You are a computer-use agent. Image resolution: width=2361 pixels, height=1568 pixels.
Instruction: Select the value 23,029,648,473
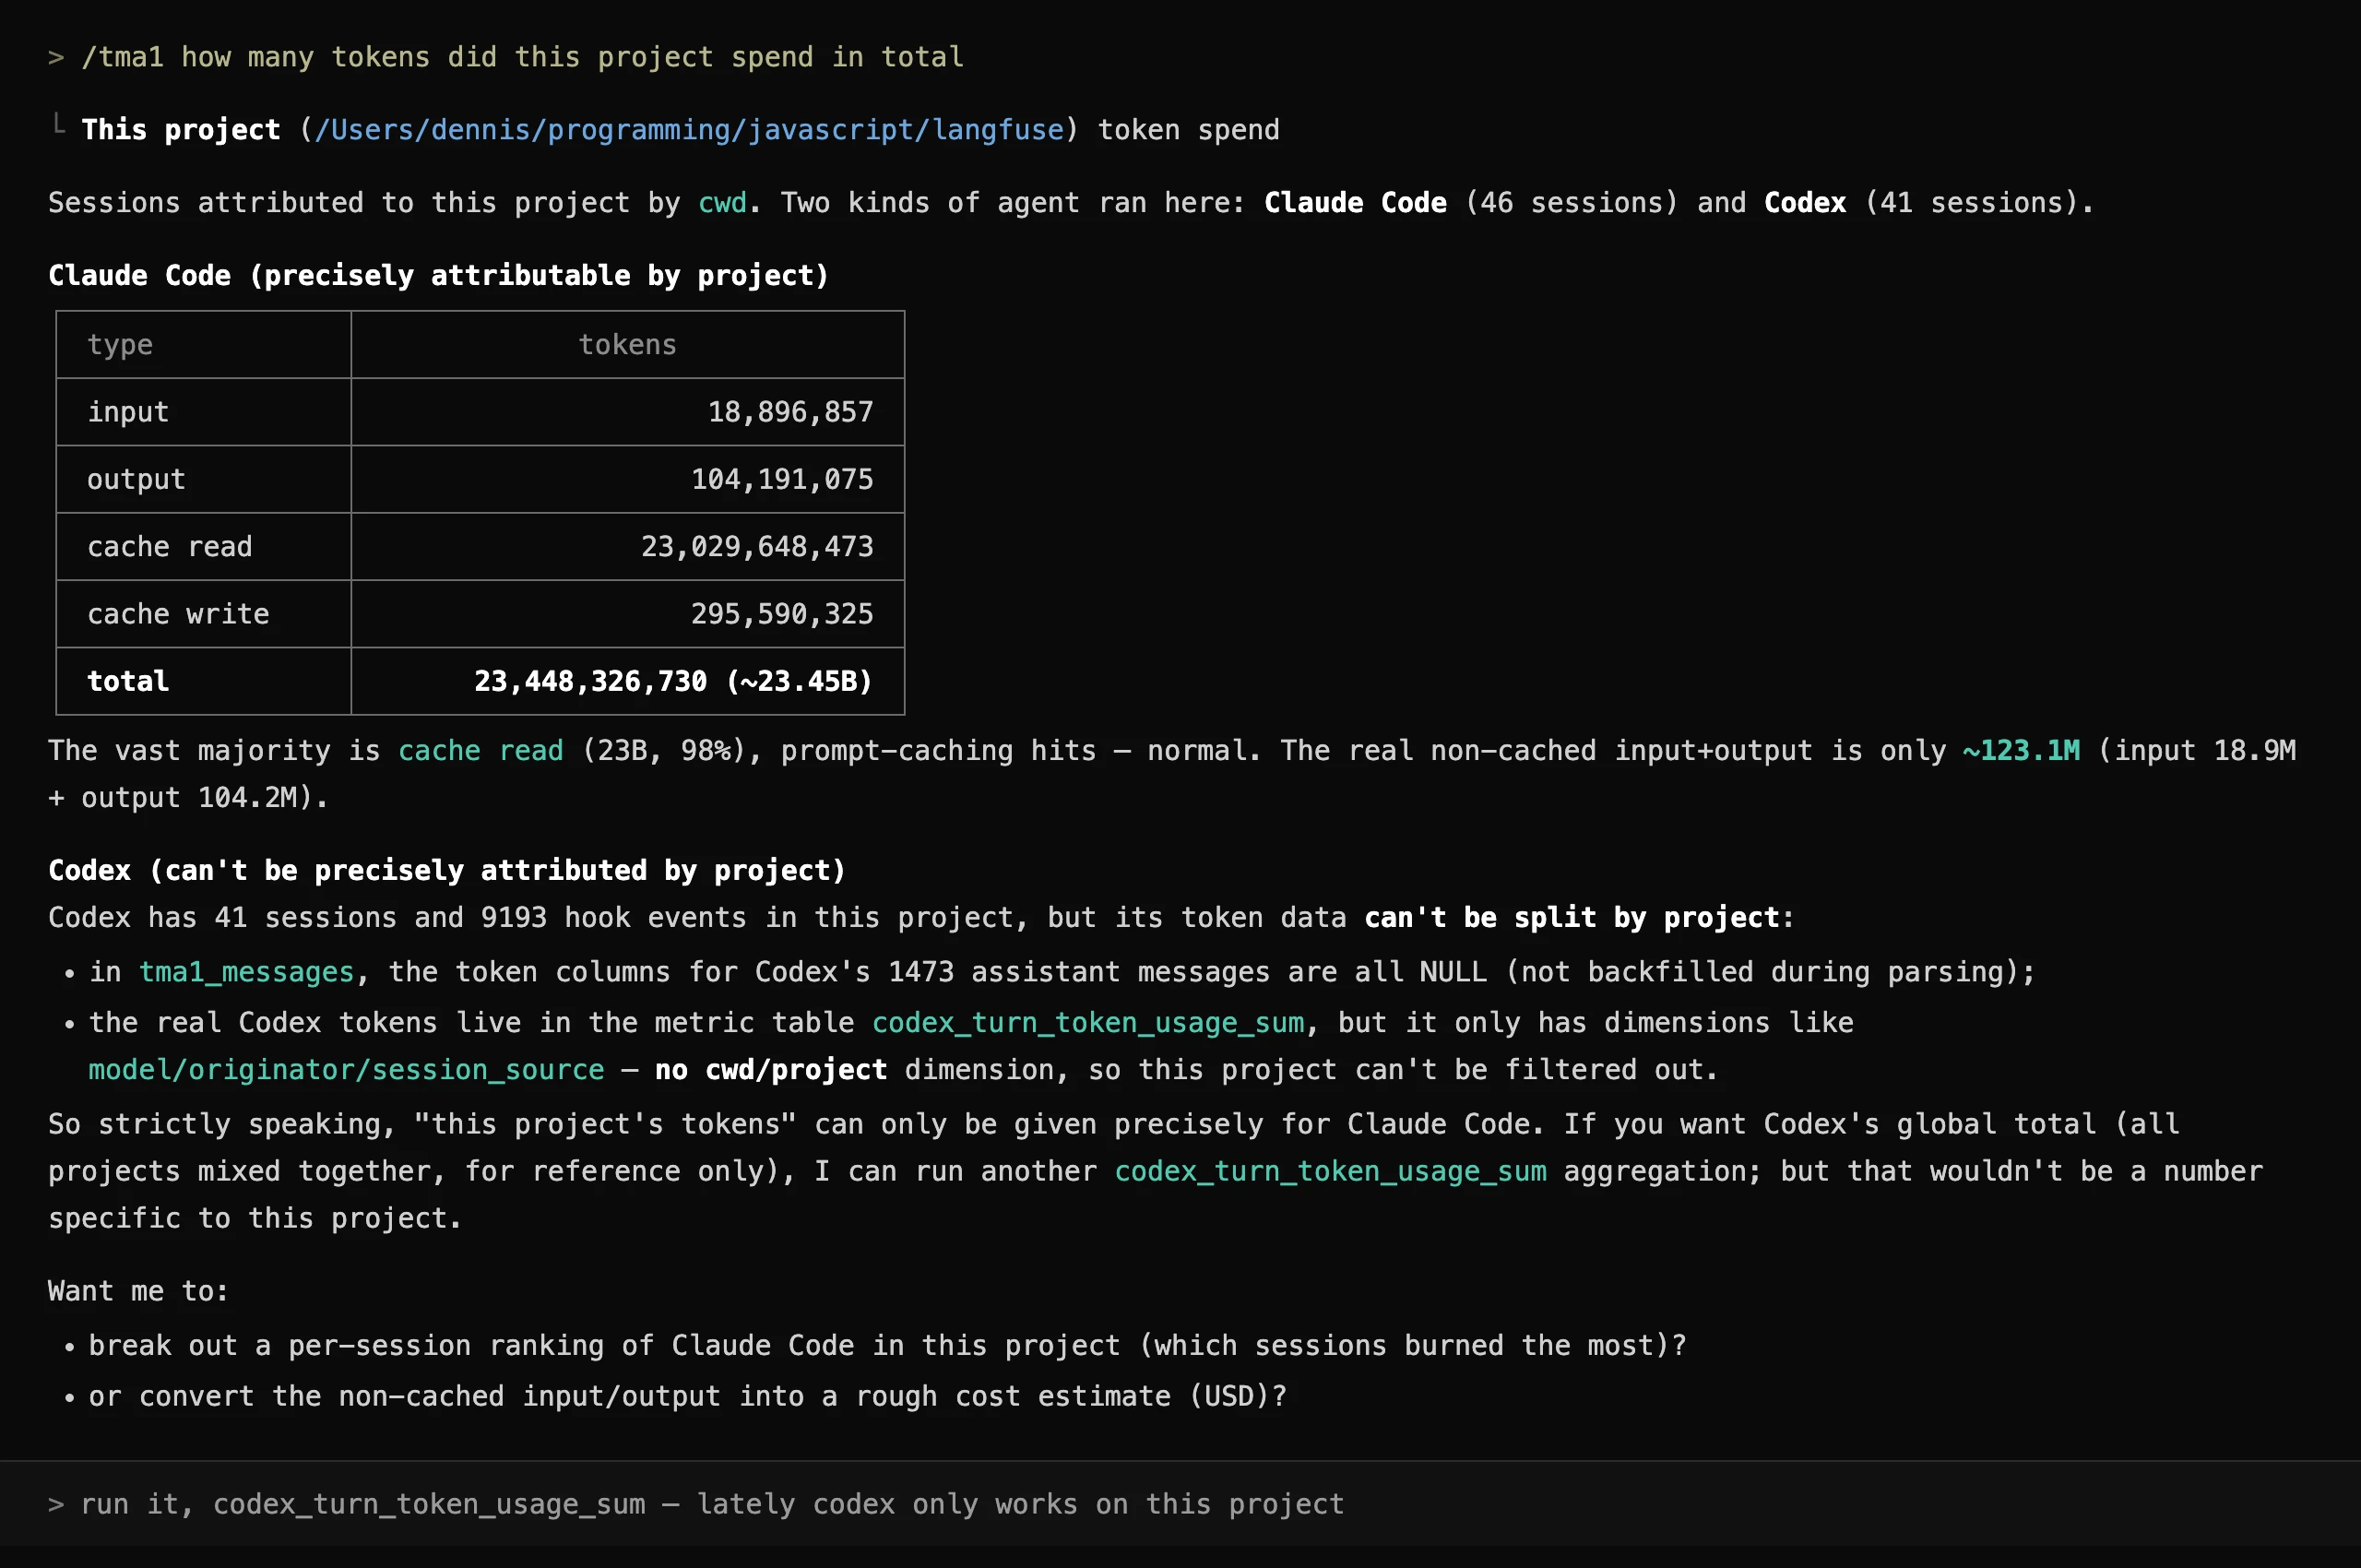tap(757, 547)
